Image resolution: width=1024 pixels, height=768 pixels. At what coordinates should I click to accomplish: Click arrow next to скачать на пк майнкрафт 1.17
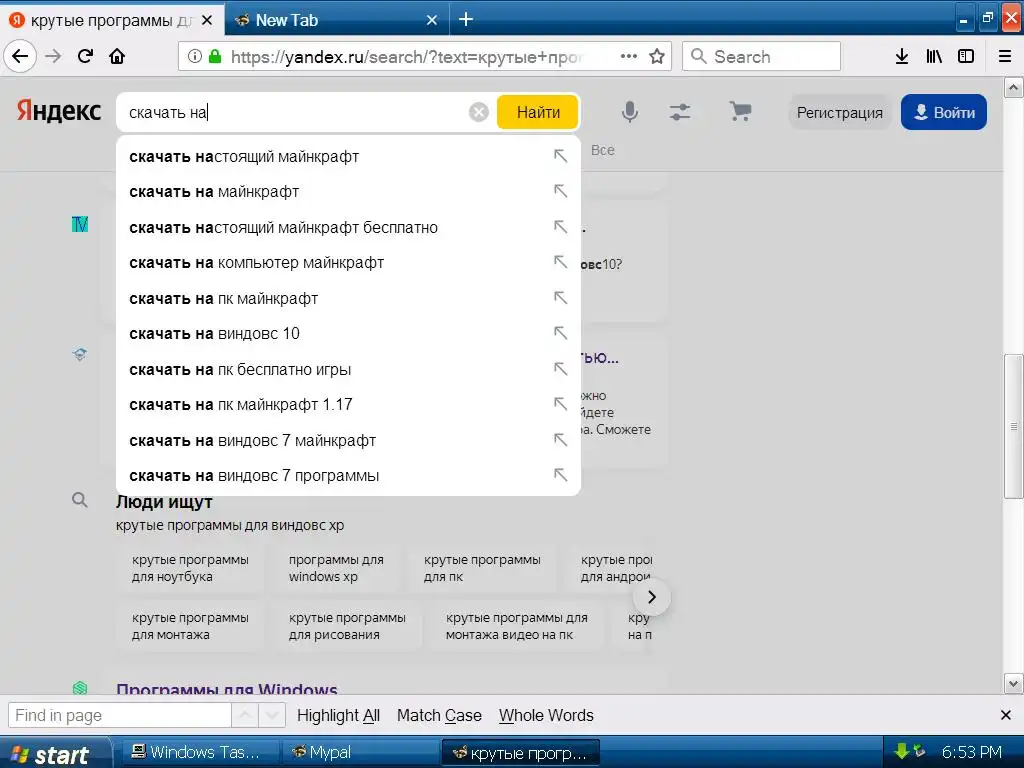point(560,404)
